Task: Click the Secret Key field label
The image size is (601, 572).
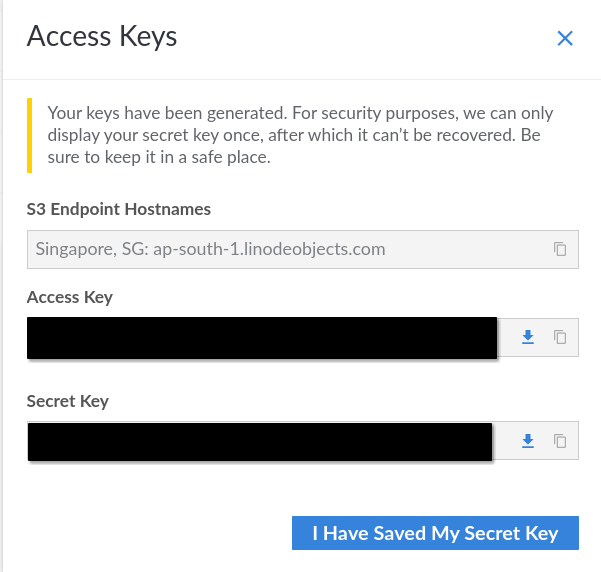Action: (x=68, y=401)
